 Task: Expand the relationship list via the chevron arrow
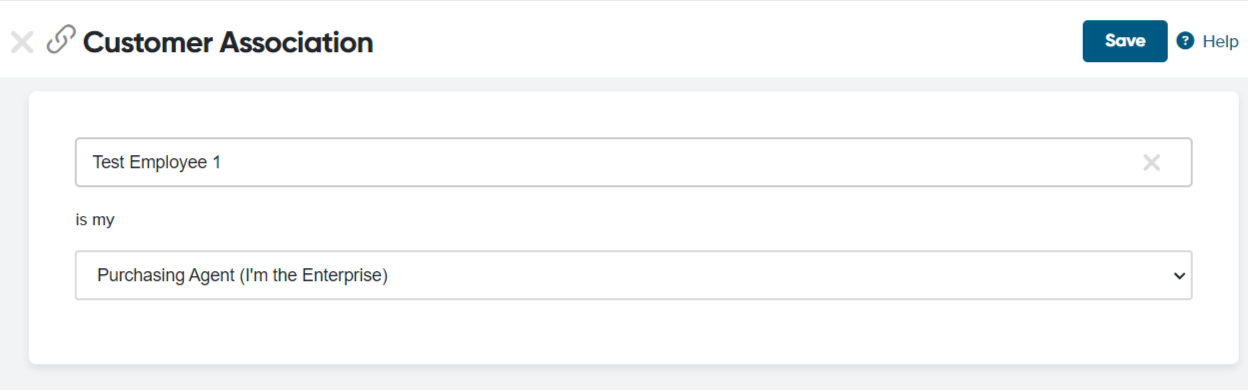(1178, 276)
